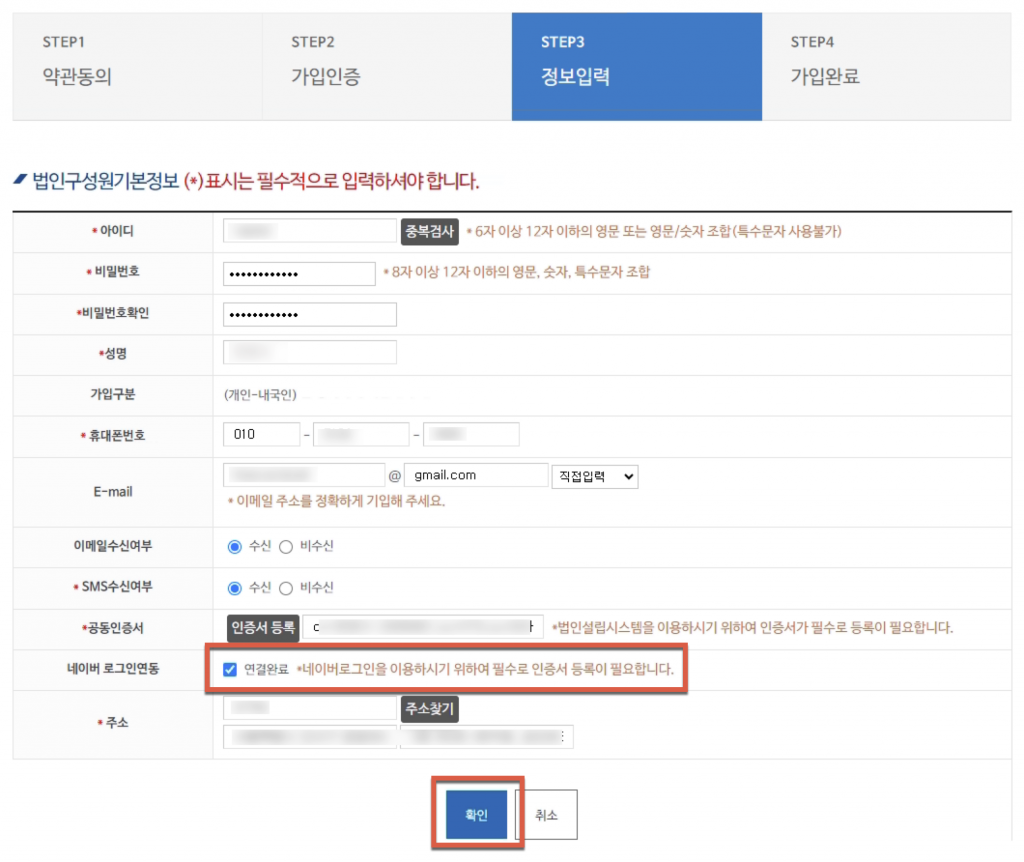Select the STEP3 정보입력 tab
The height and width of the screenshot is (862, 1024).
637,66
